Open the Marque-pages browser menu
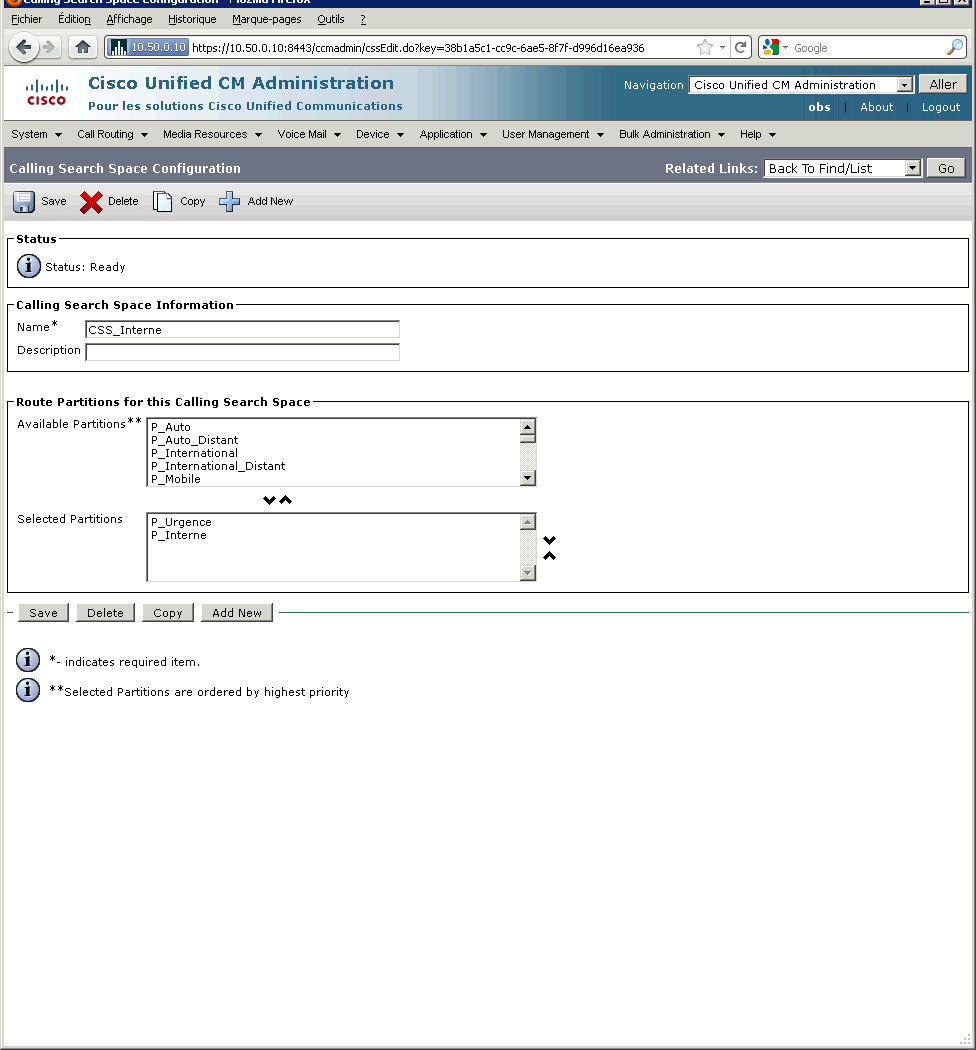This screenshot has height=1050, width=976. [267, 19]
